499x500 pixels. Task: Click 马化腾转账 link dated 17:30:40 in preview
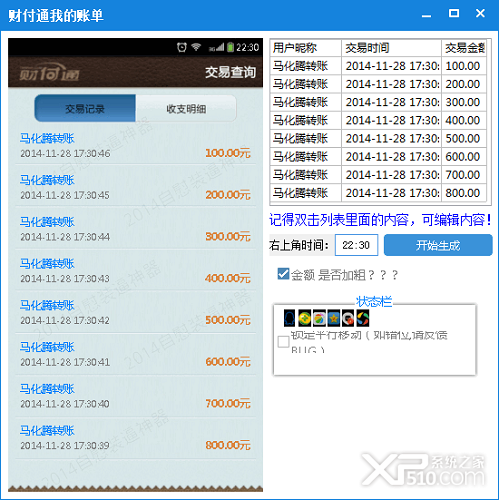tap(47, 389)
